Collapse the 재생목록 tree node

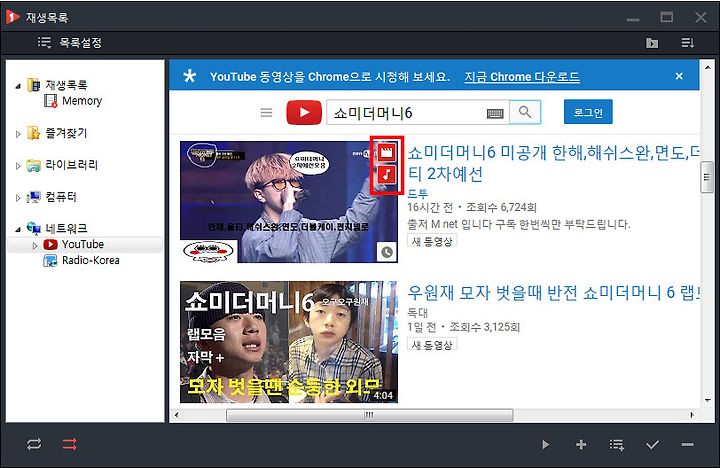coord(18,86)
